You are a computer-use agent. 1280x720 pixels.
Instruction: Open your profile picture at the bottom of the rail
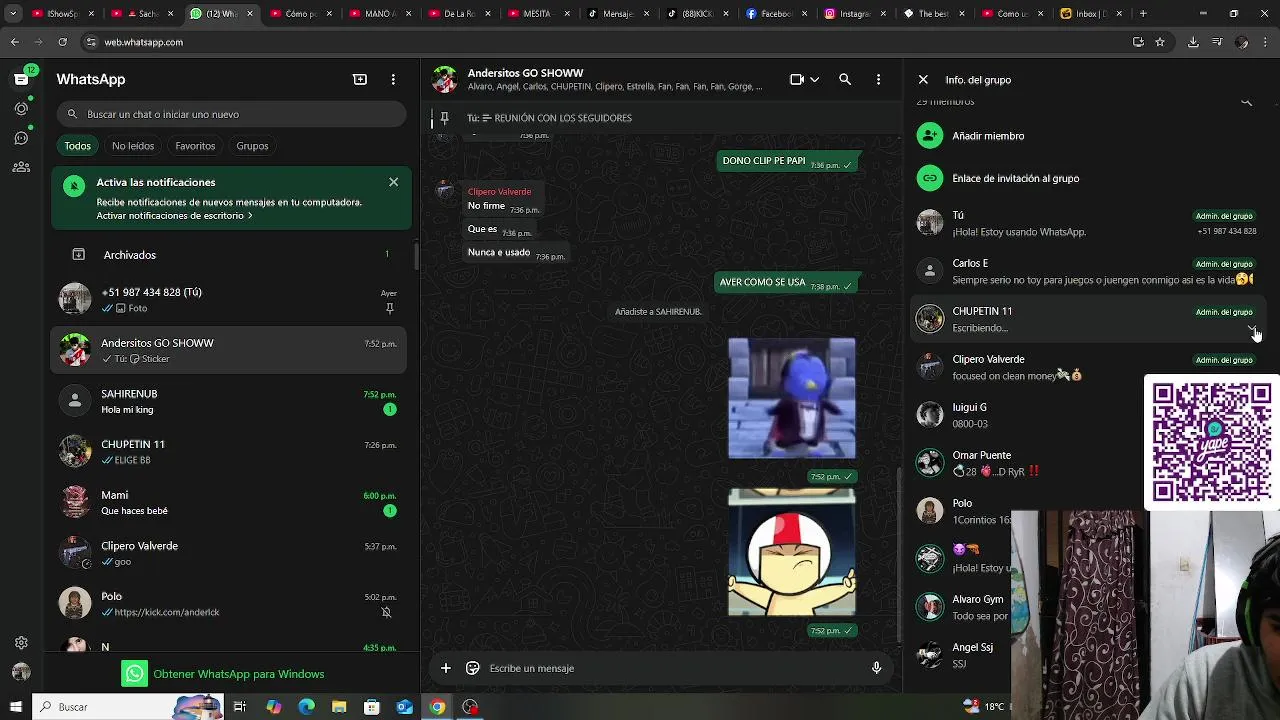click(x=21, y=672)
